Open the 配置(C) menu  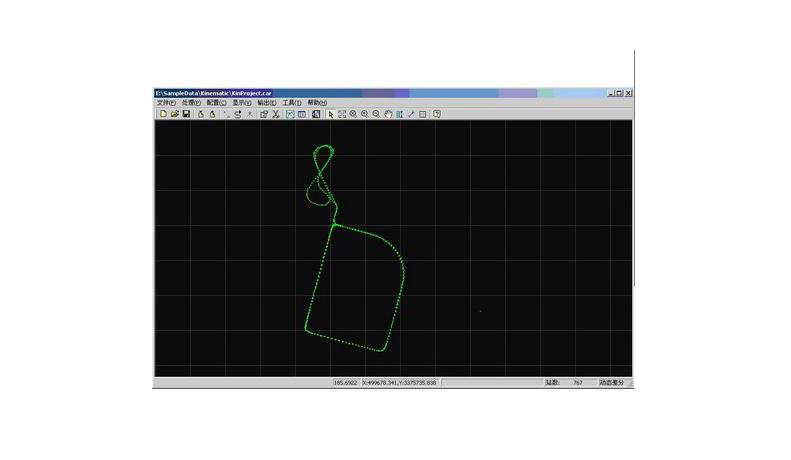tap(216, 102)
